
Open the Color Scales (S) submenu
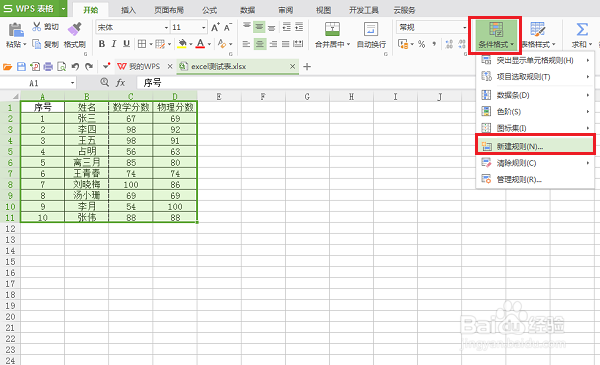pos(535,112)
